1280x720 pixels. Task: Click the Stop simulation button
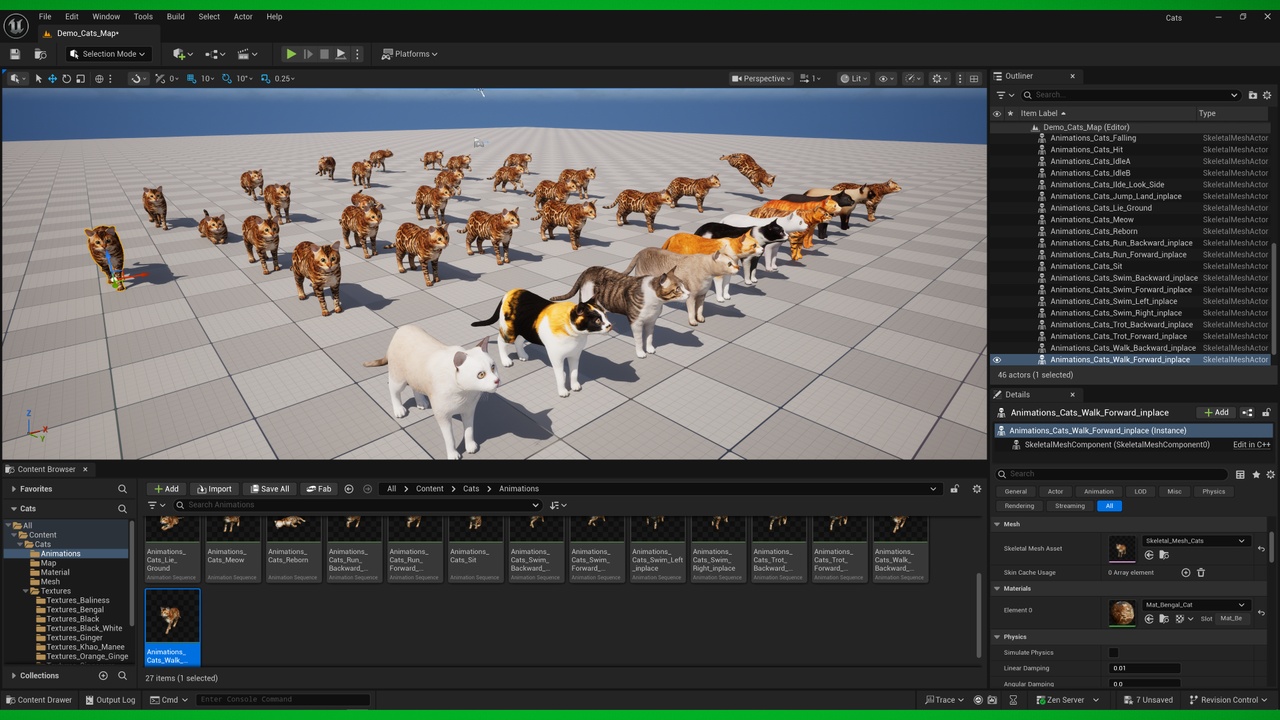[324, 54]
